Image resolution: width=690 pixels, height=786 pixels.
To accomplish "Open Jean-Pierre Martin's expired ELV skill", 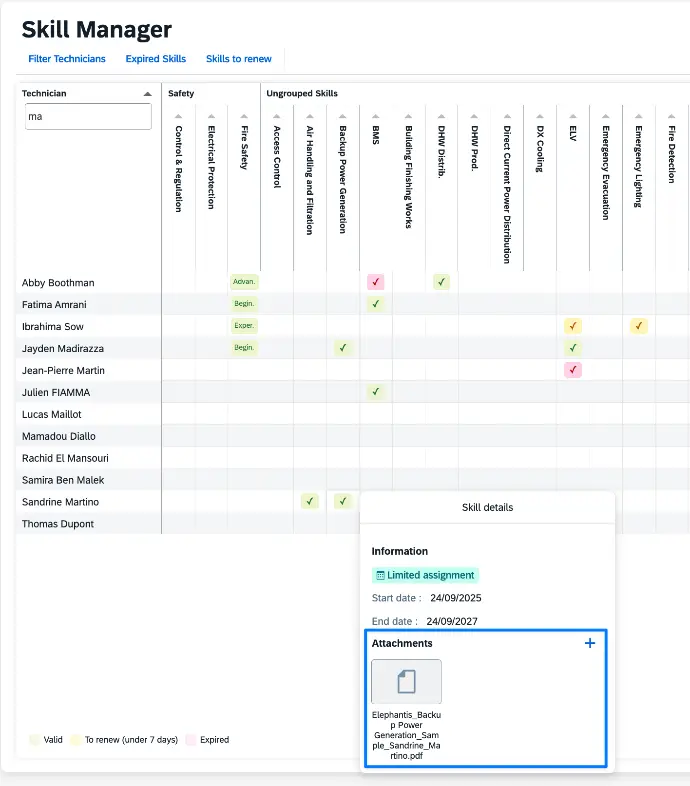I will [572, 370].
